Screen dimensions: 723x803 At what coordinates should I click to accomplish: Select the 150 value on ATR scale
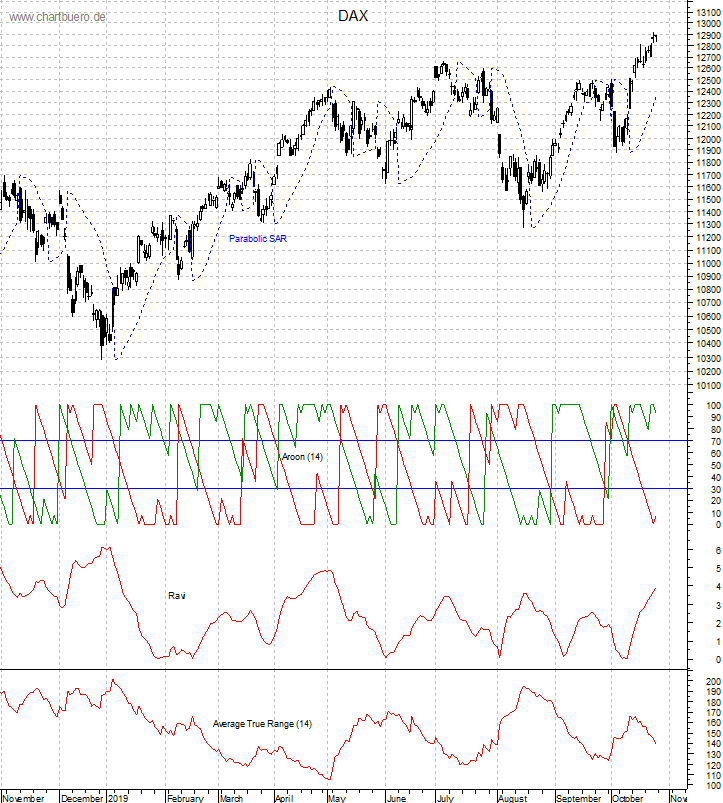click(713, 734)
